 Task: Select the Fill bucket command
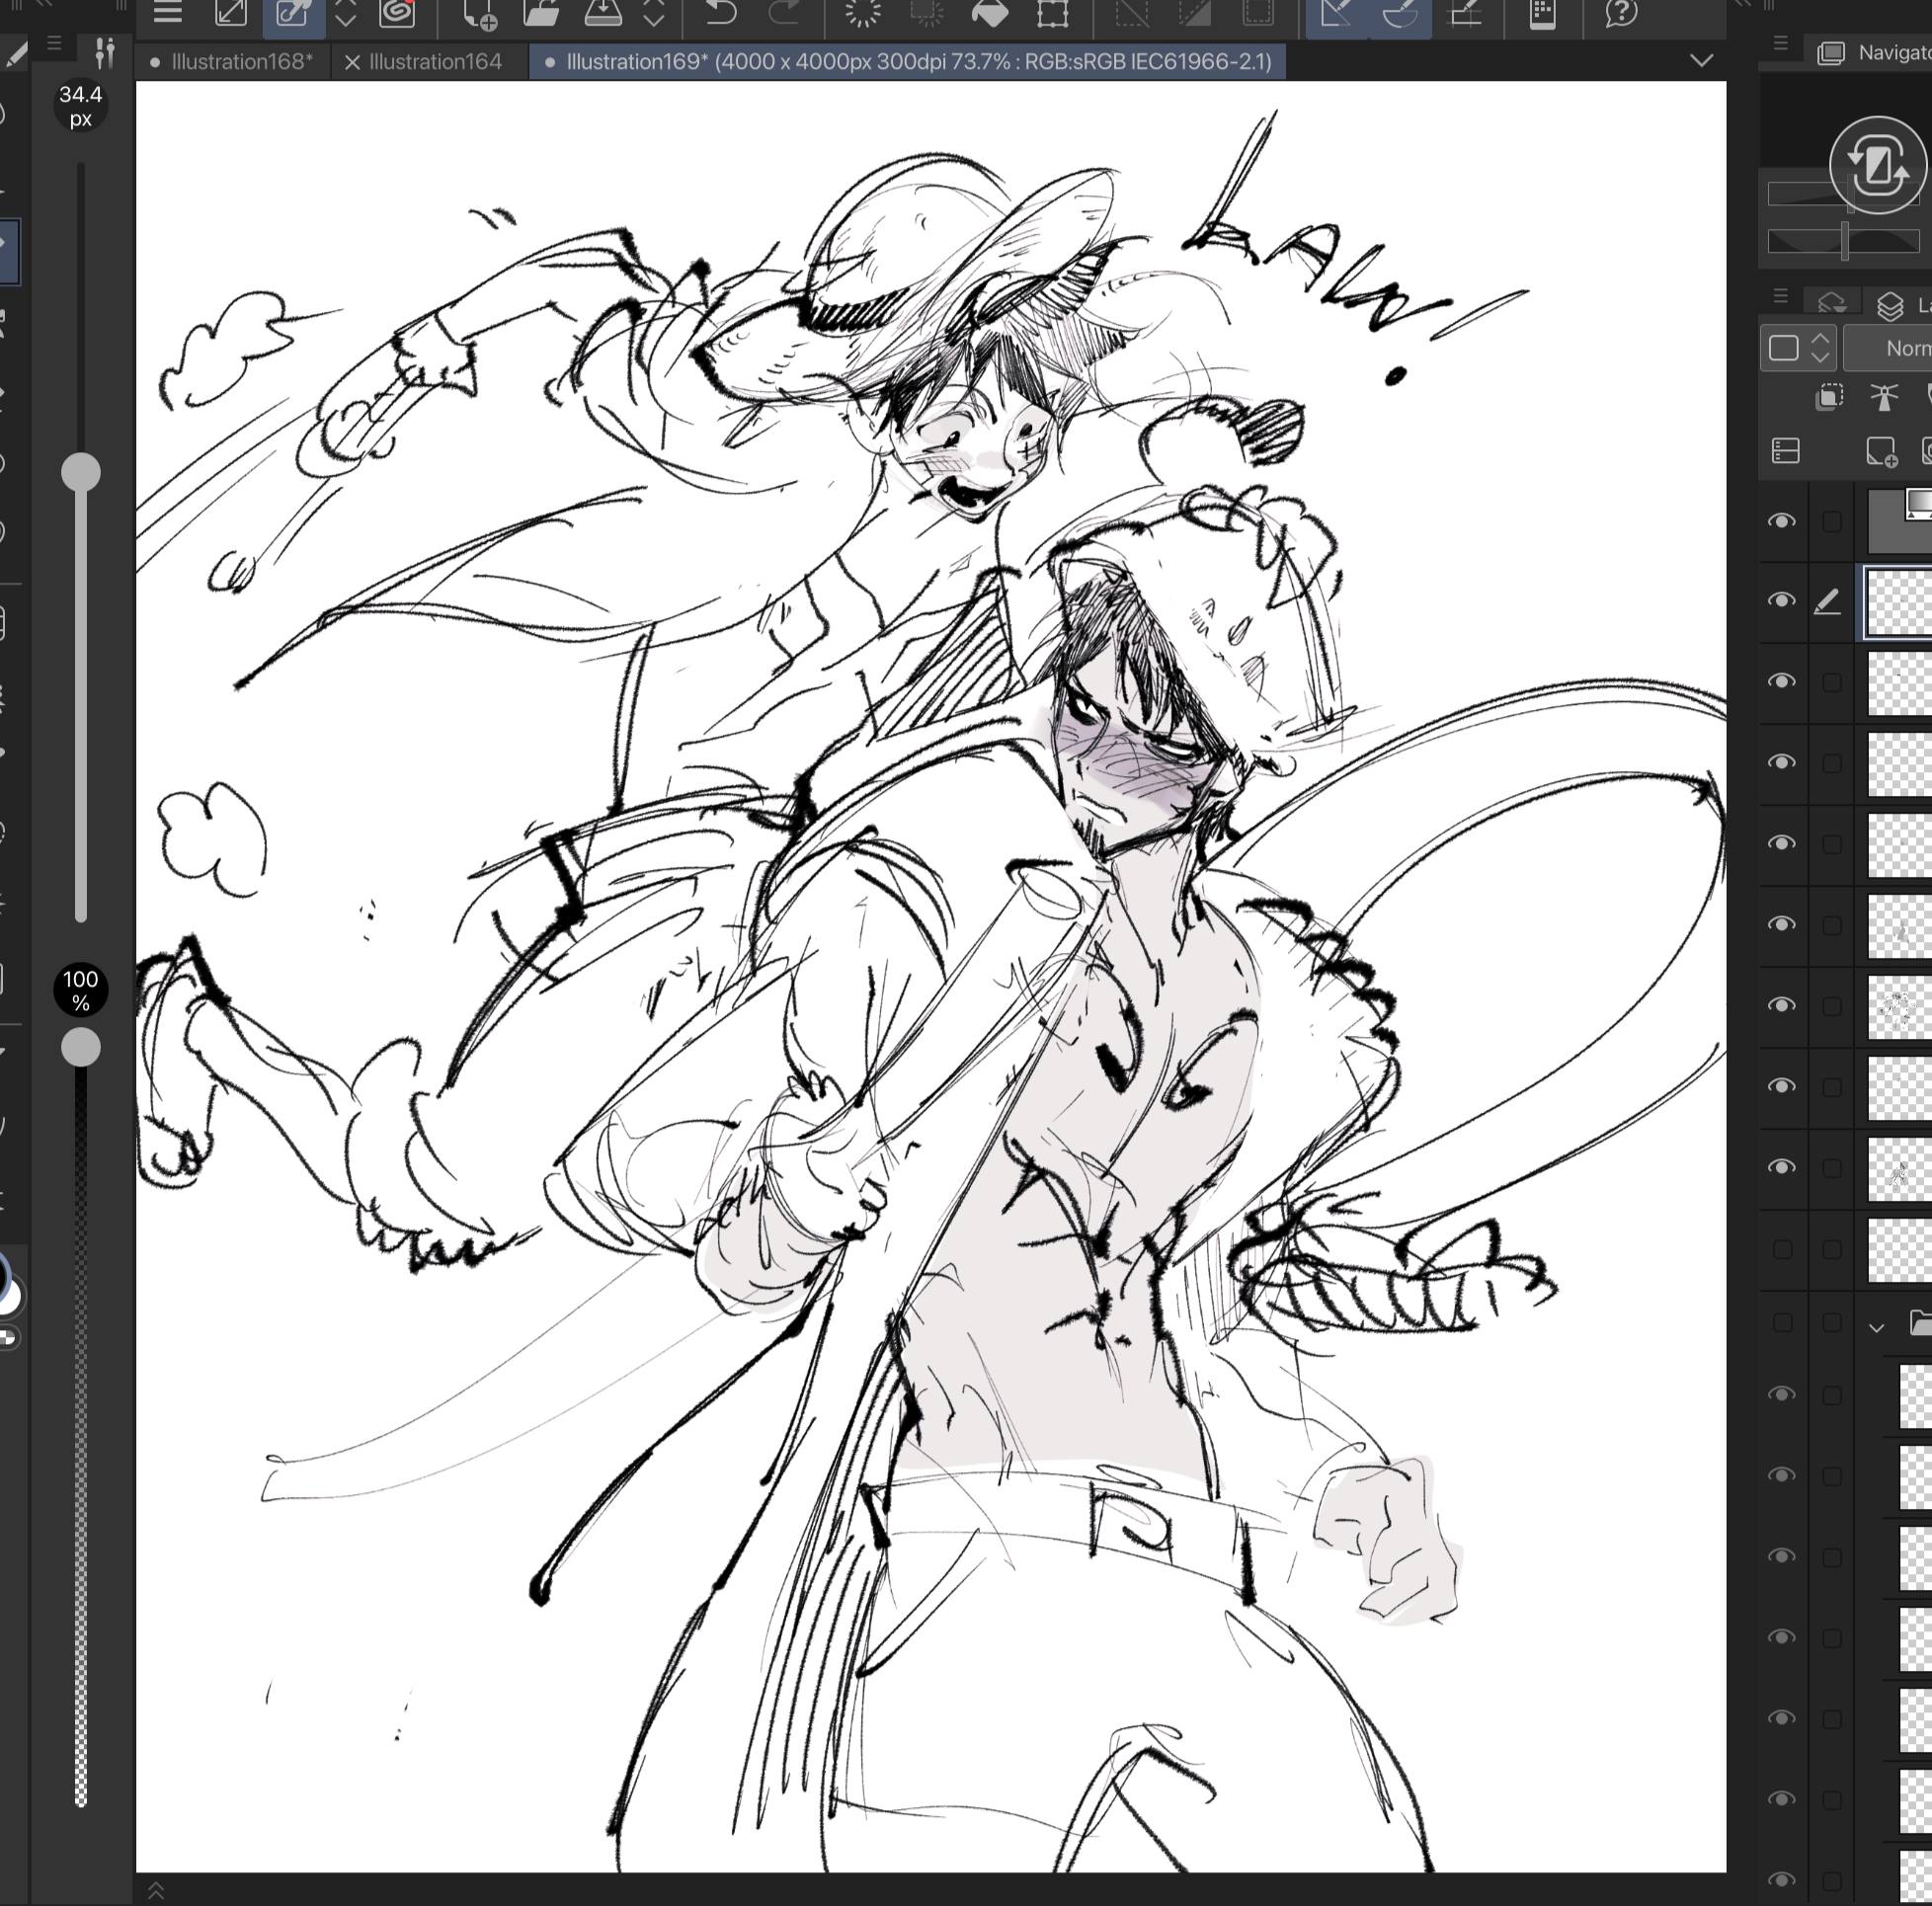coord(990,13)
